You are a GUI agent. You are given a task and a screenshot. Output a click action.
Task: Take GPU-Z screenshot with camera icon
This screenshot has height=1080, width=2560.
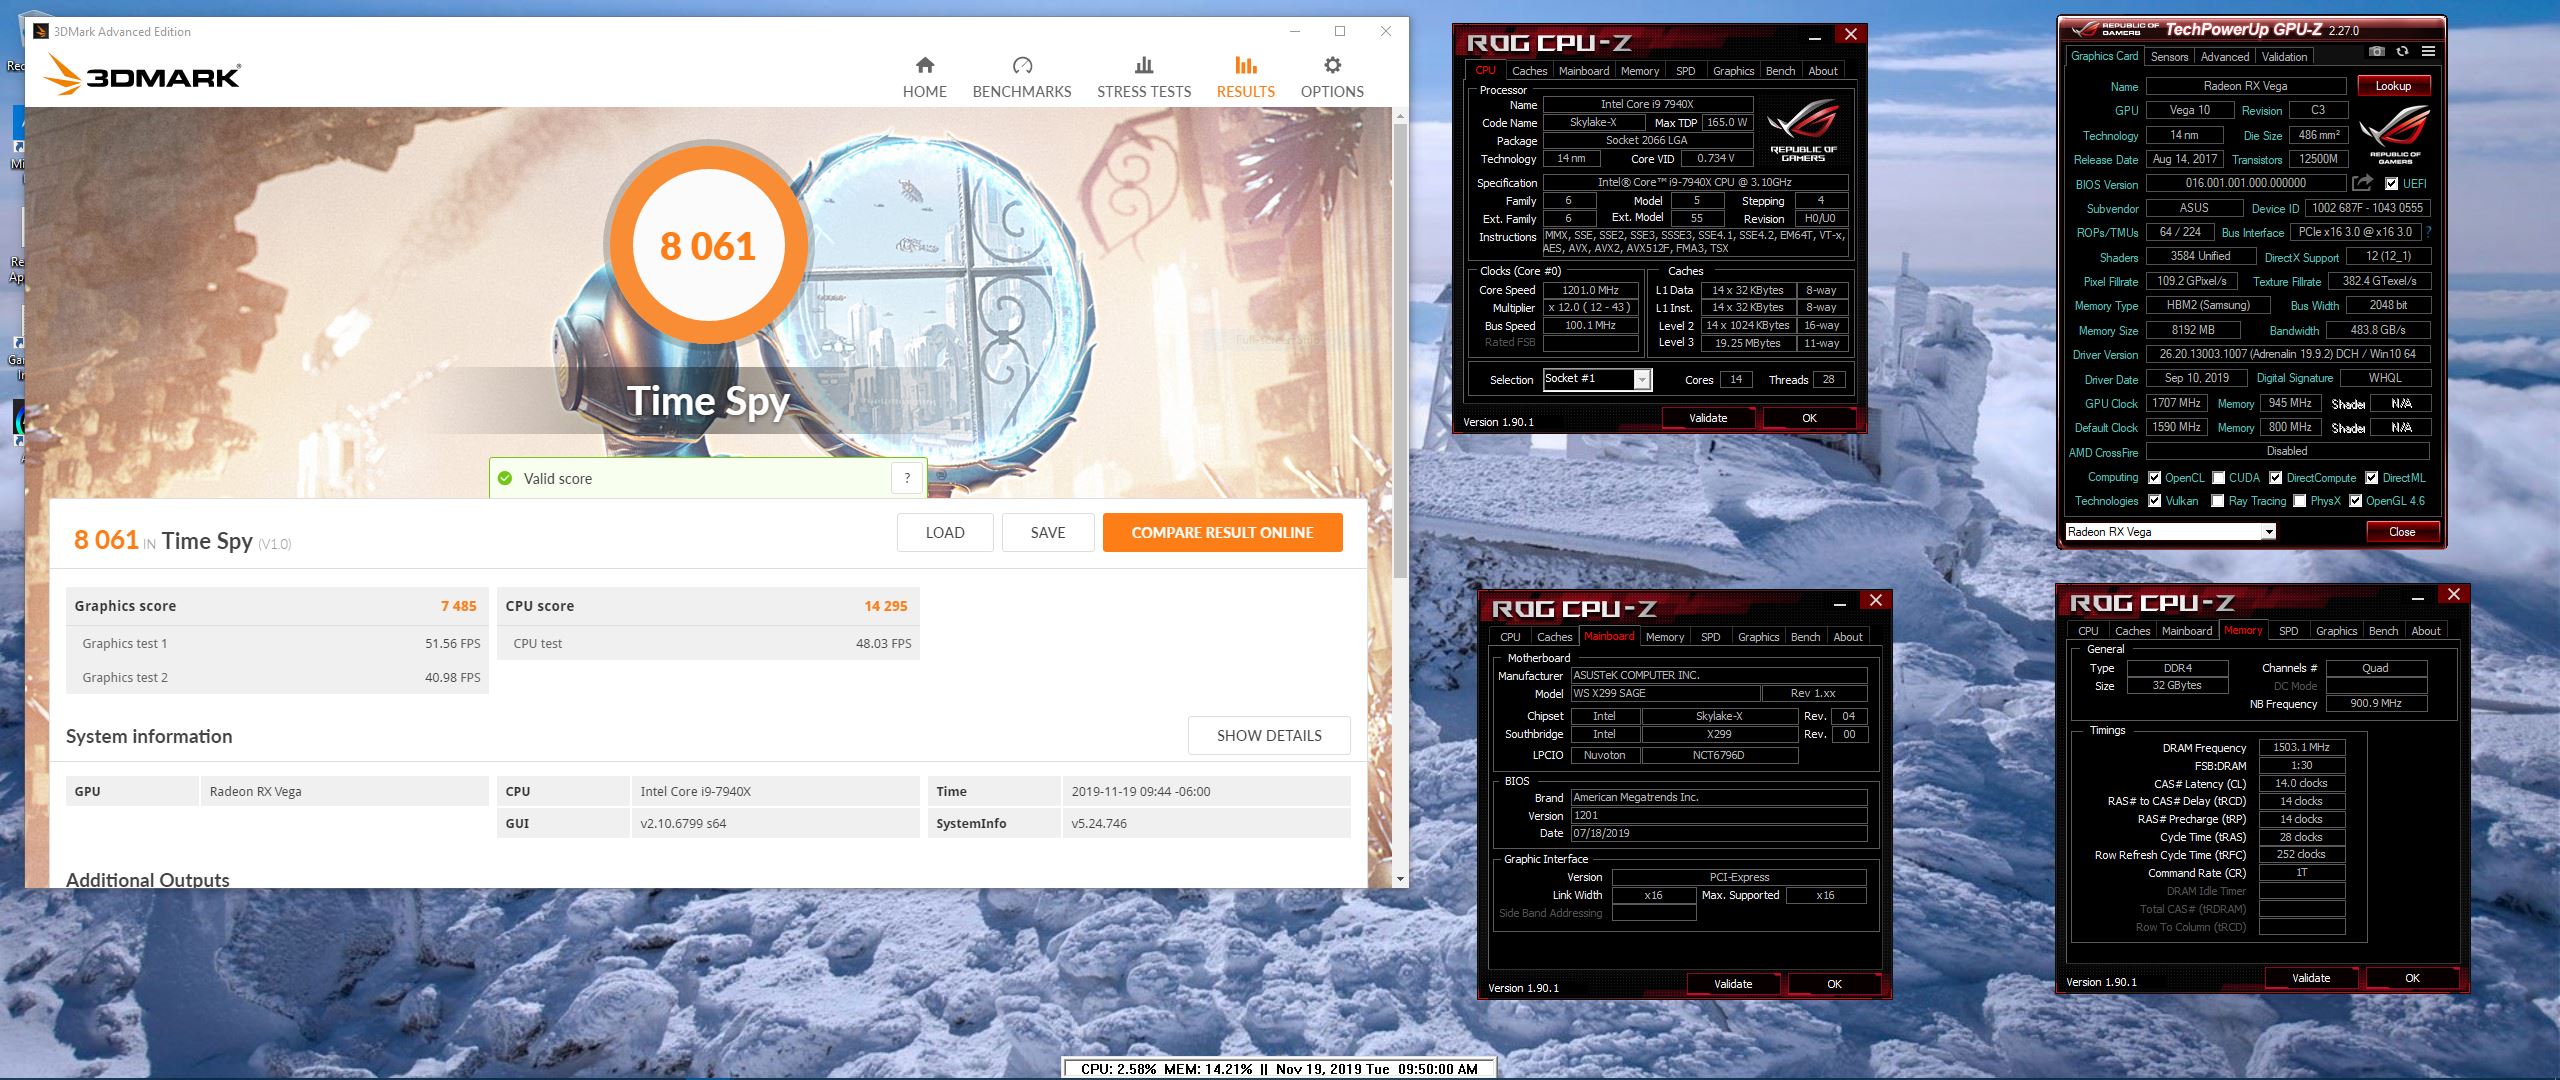tap(2377, 51)
